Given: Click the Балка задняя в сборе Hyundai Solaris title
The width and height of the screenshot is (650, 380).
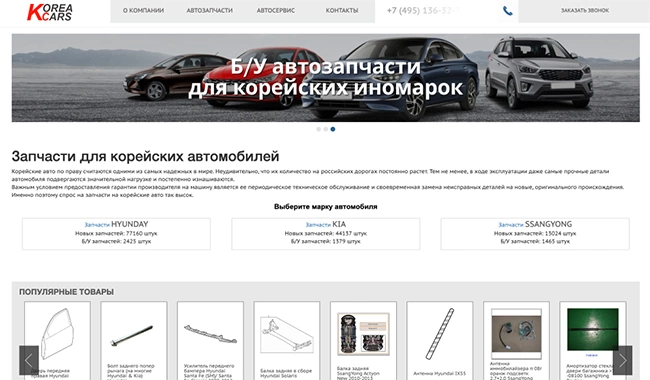Looking at the screenshot, I should 286,373.
